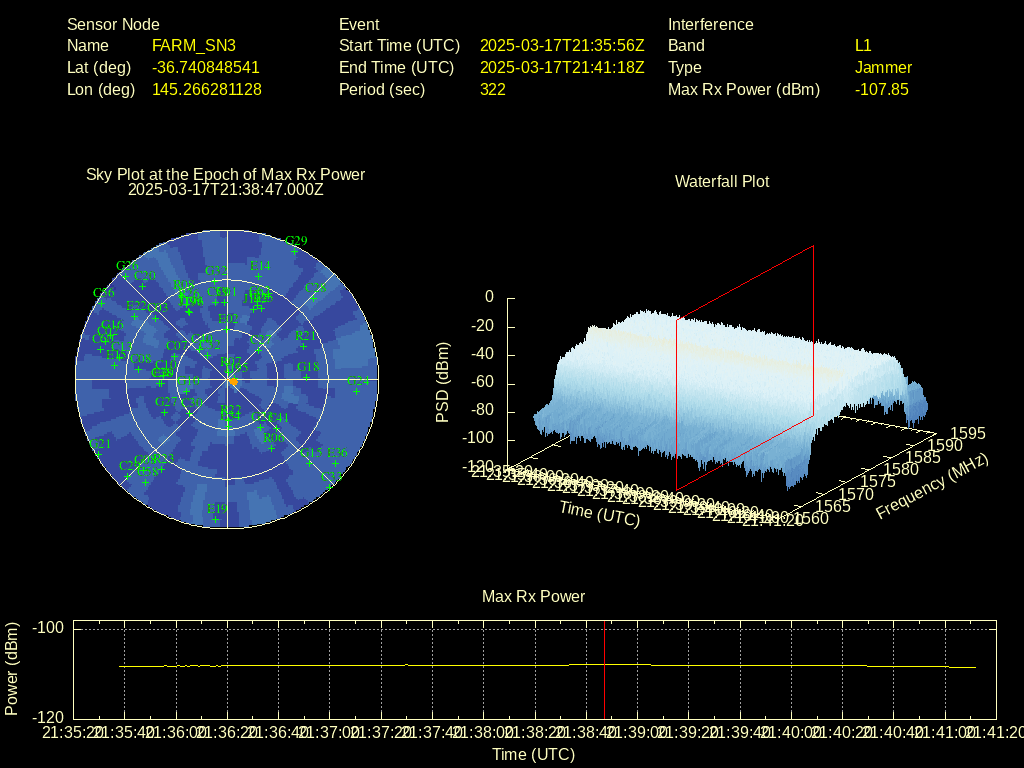
Task: Click the red marker line in Max Rx Power plot
Action: [605, 670]
